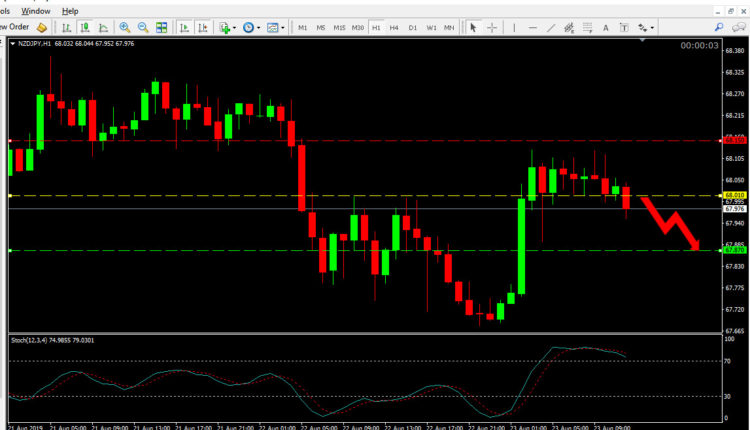Select the M1 timeframe
This screenshot has width=750, height=430.
click(302, 28)
